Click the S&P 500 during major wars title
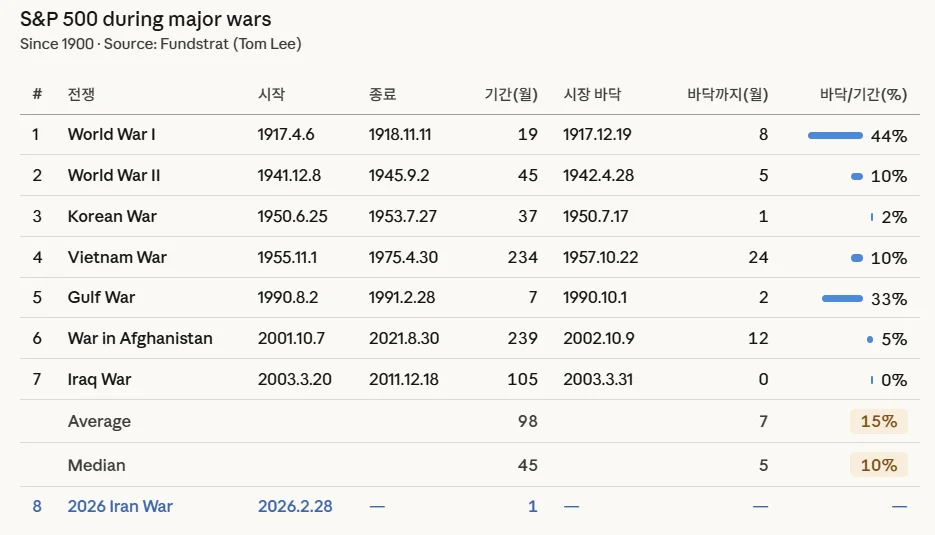Image resolution: width=935 pixels, height=535 pixels. [145, 19]
